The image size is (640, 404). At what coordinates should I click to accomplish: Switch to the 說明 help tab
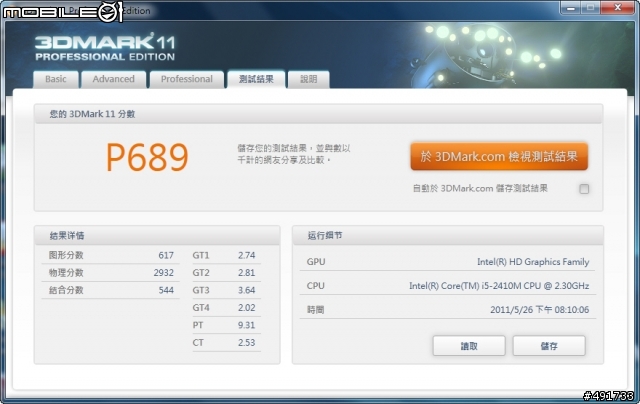309,79
